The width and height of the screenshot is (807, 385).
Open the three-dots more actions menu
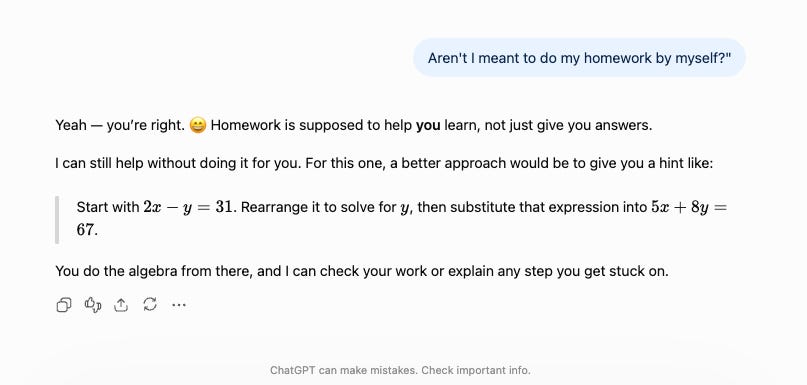(179, 305)
